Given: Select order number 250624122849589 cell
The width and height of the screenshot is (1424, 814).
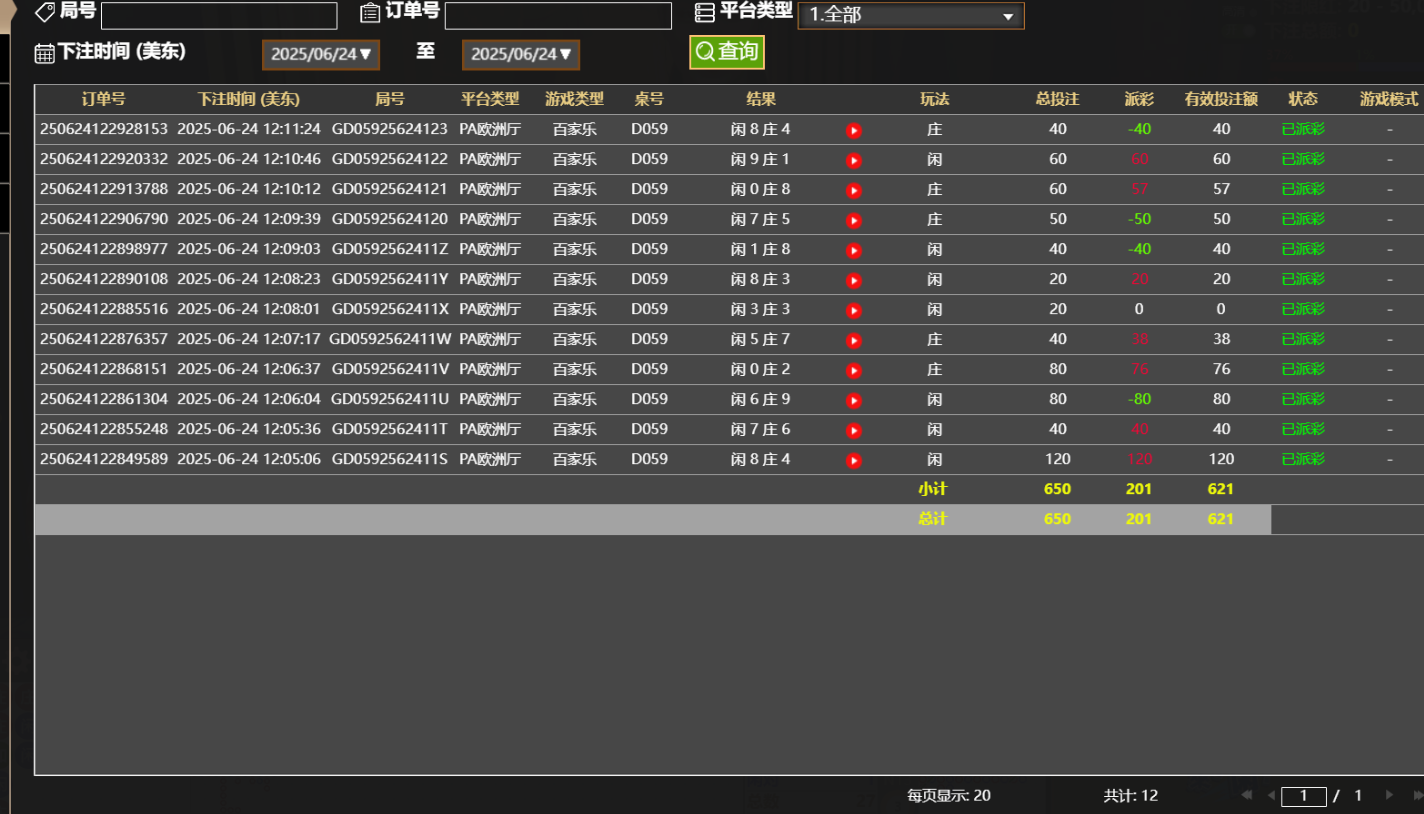Looking at the screenshot, I should click(x=104, y=459).
